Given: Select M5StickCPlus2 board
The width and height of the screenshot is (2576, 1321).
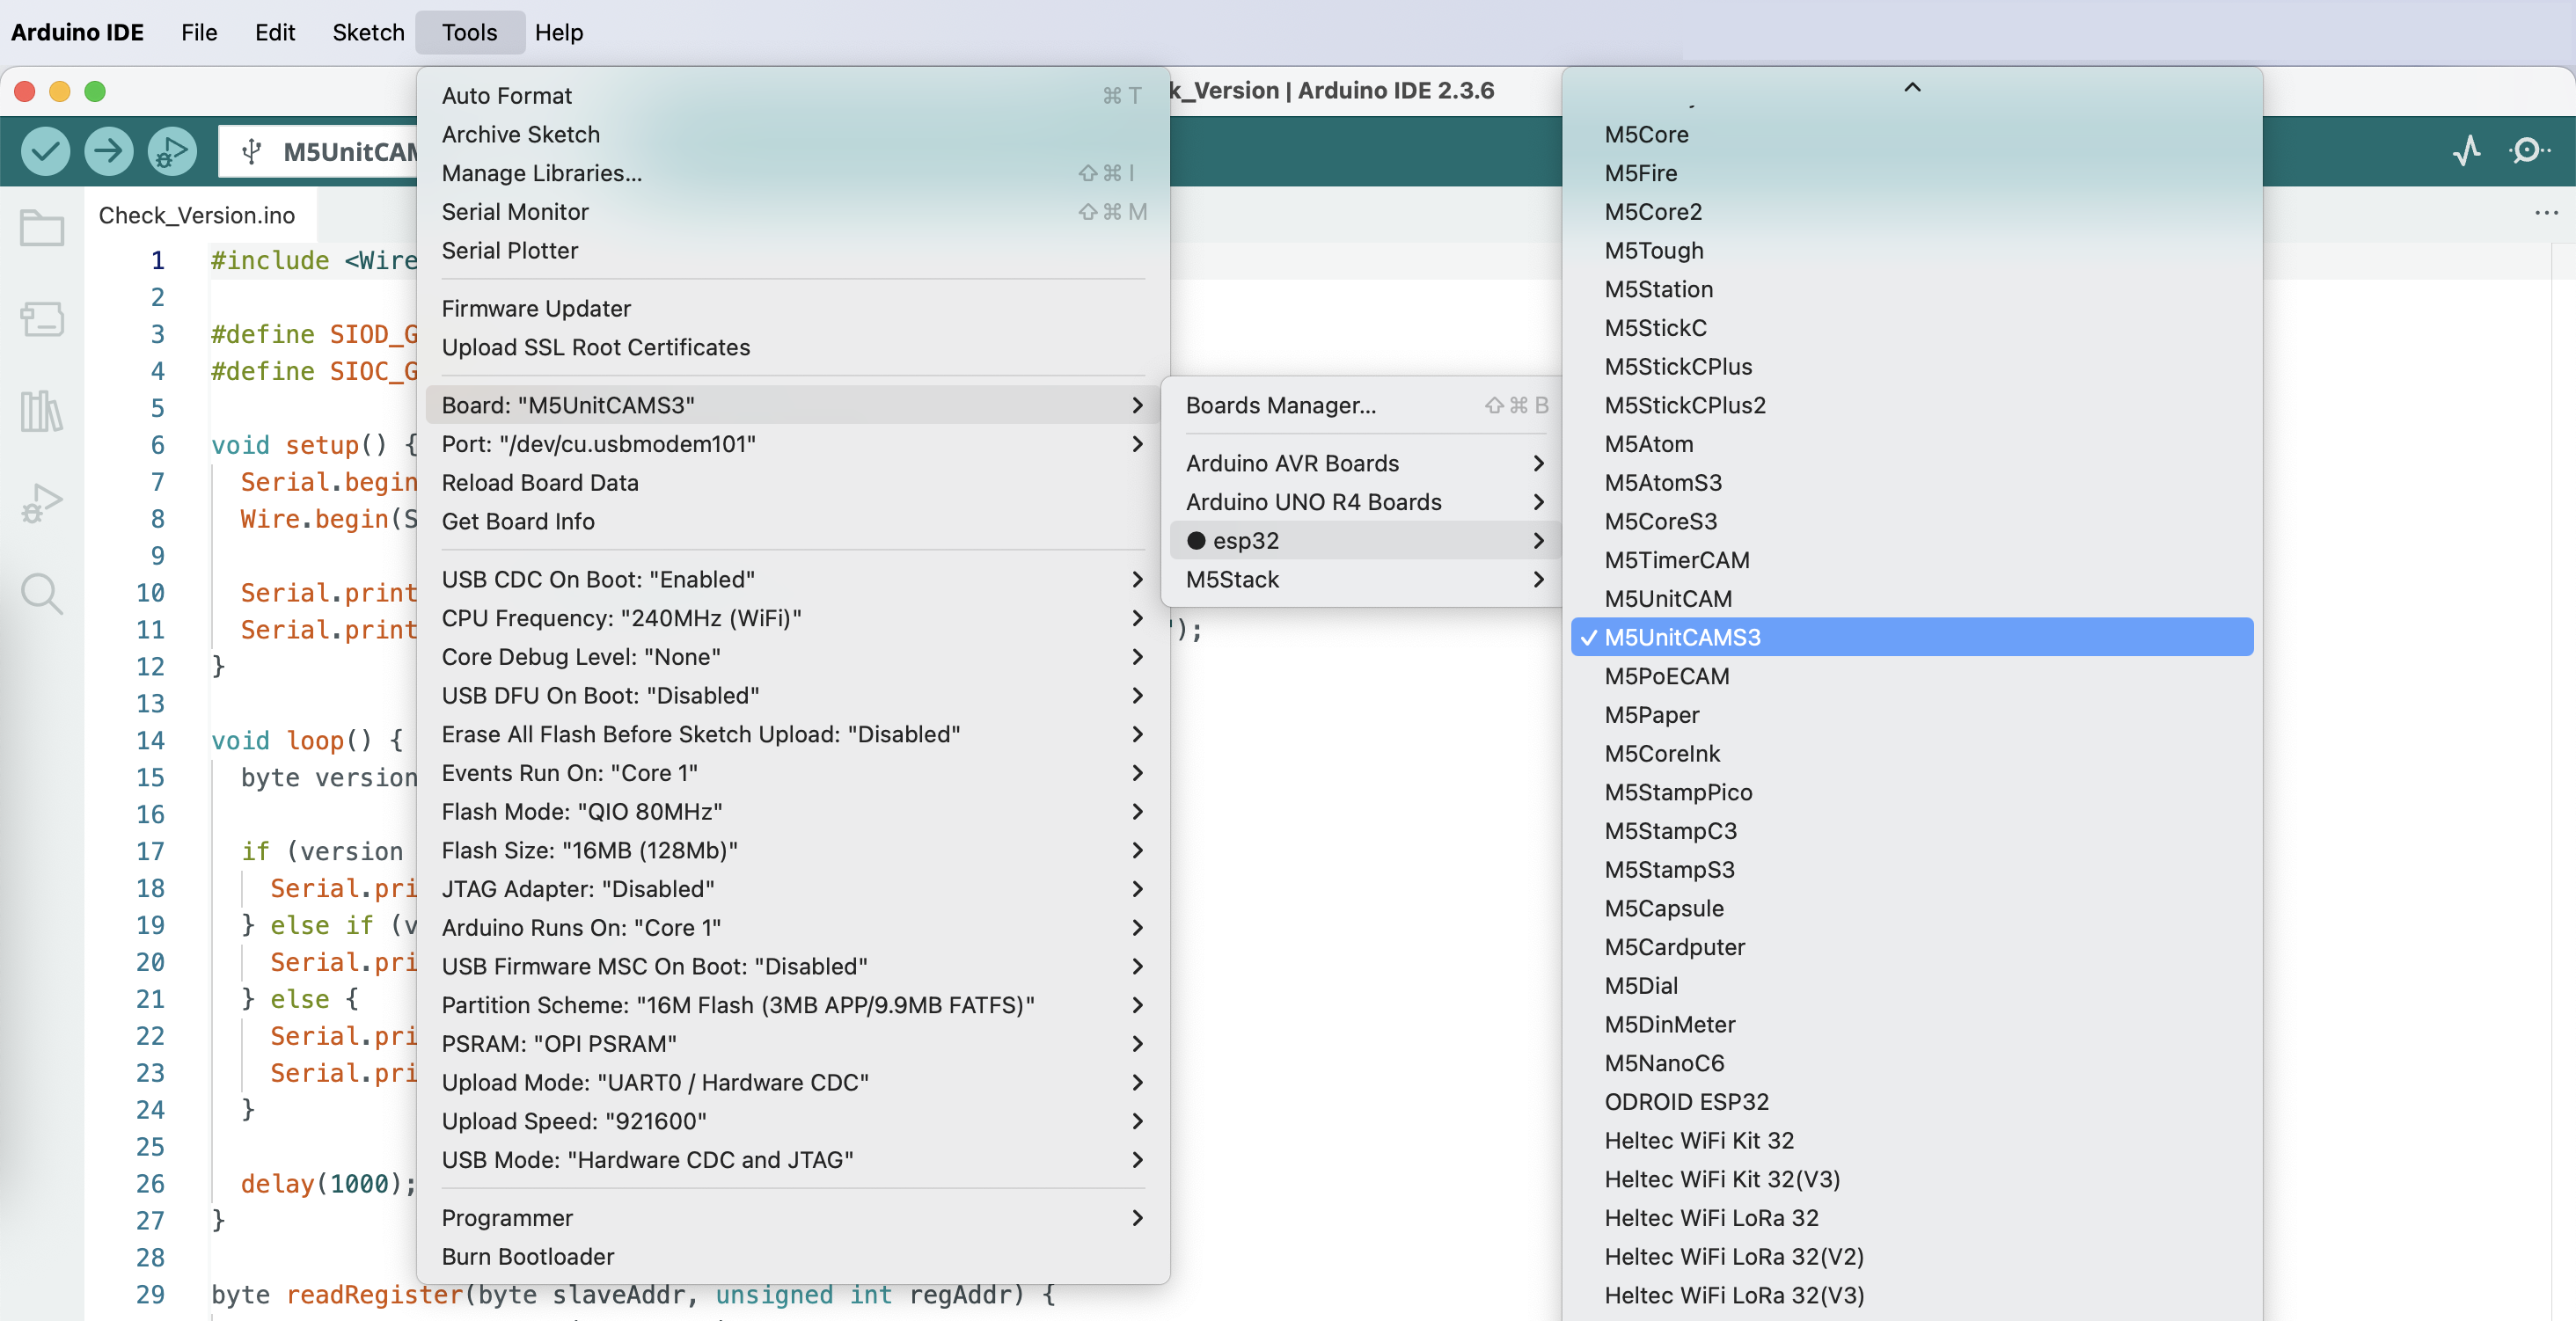Looking at the screenshot, I should pos(1912,405).
